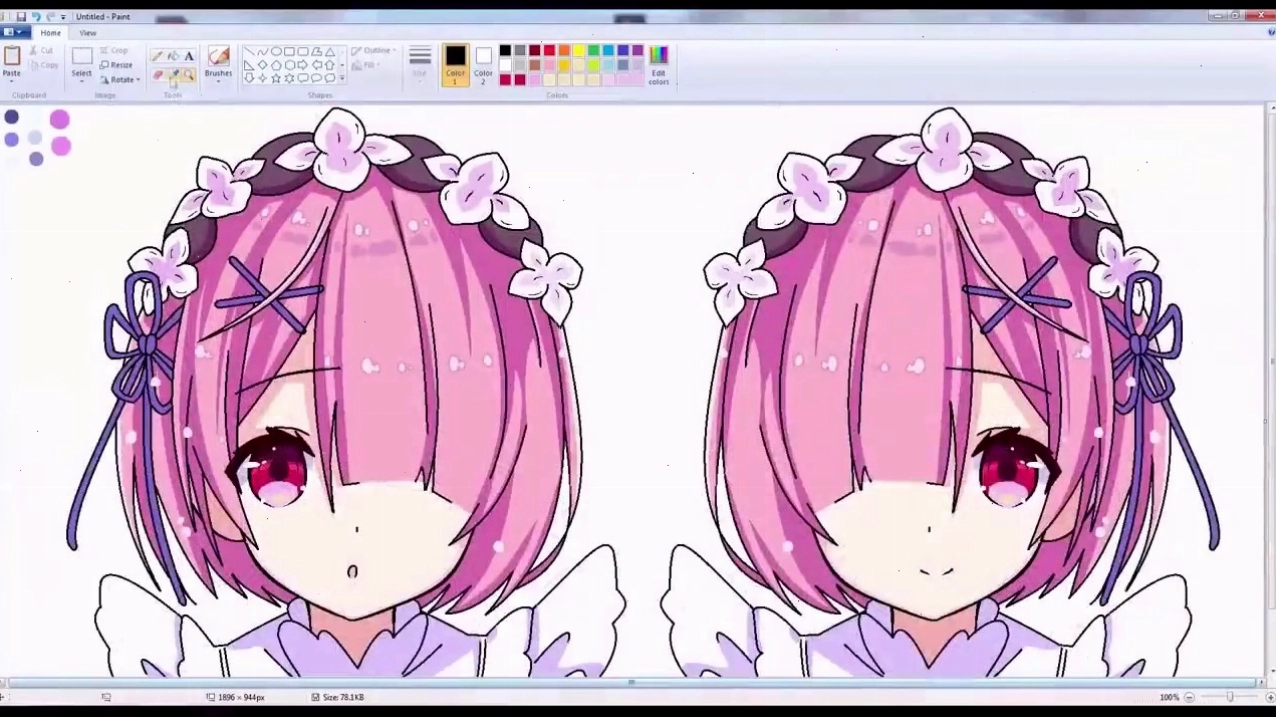Pick the white palette swatch
1276x718 pixels.
pos(505,65)
